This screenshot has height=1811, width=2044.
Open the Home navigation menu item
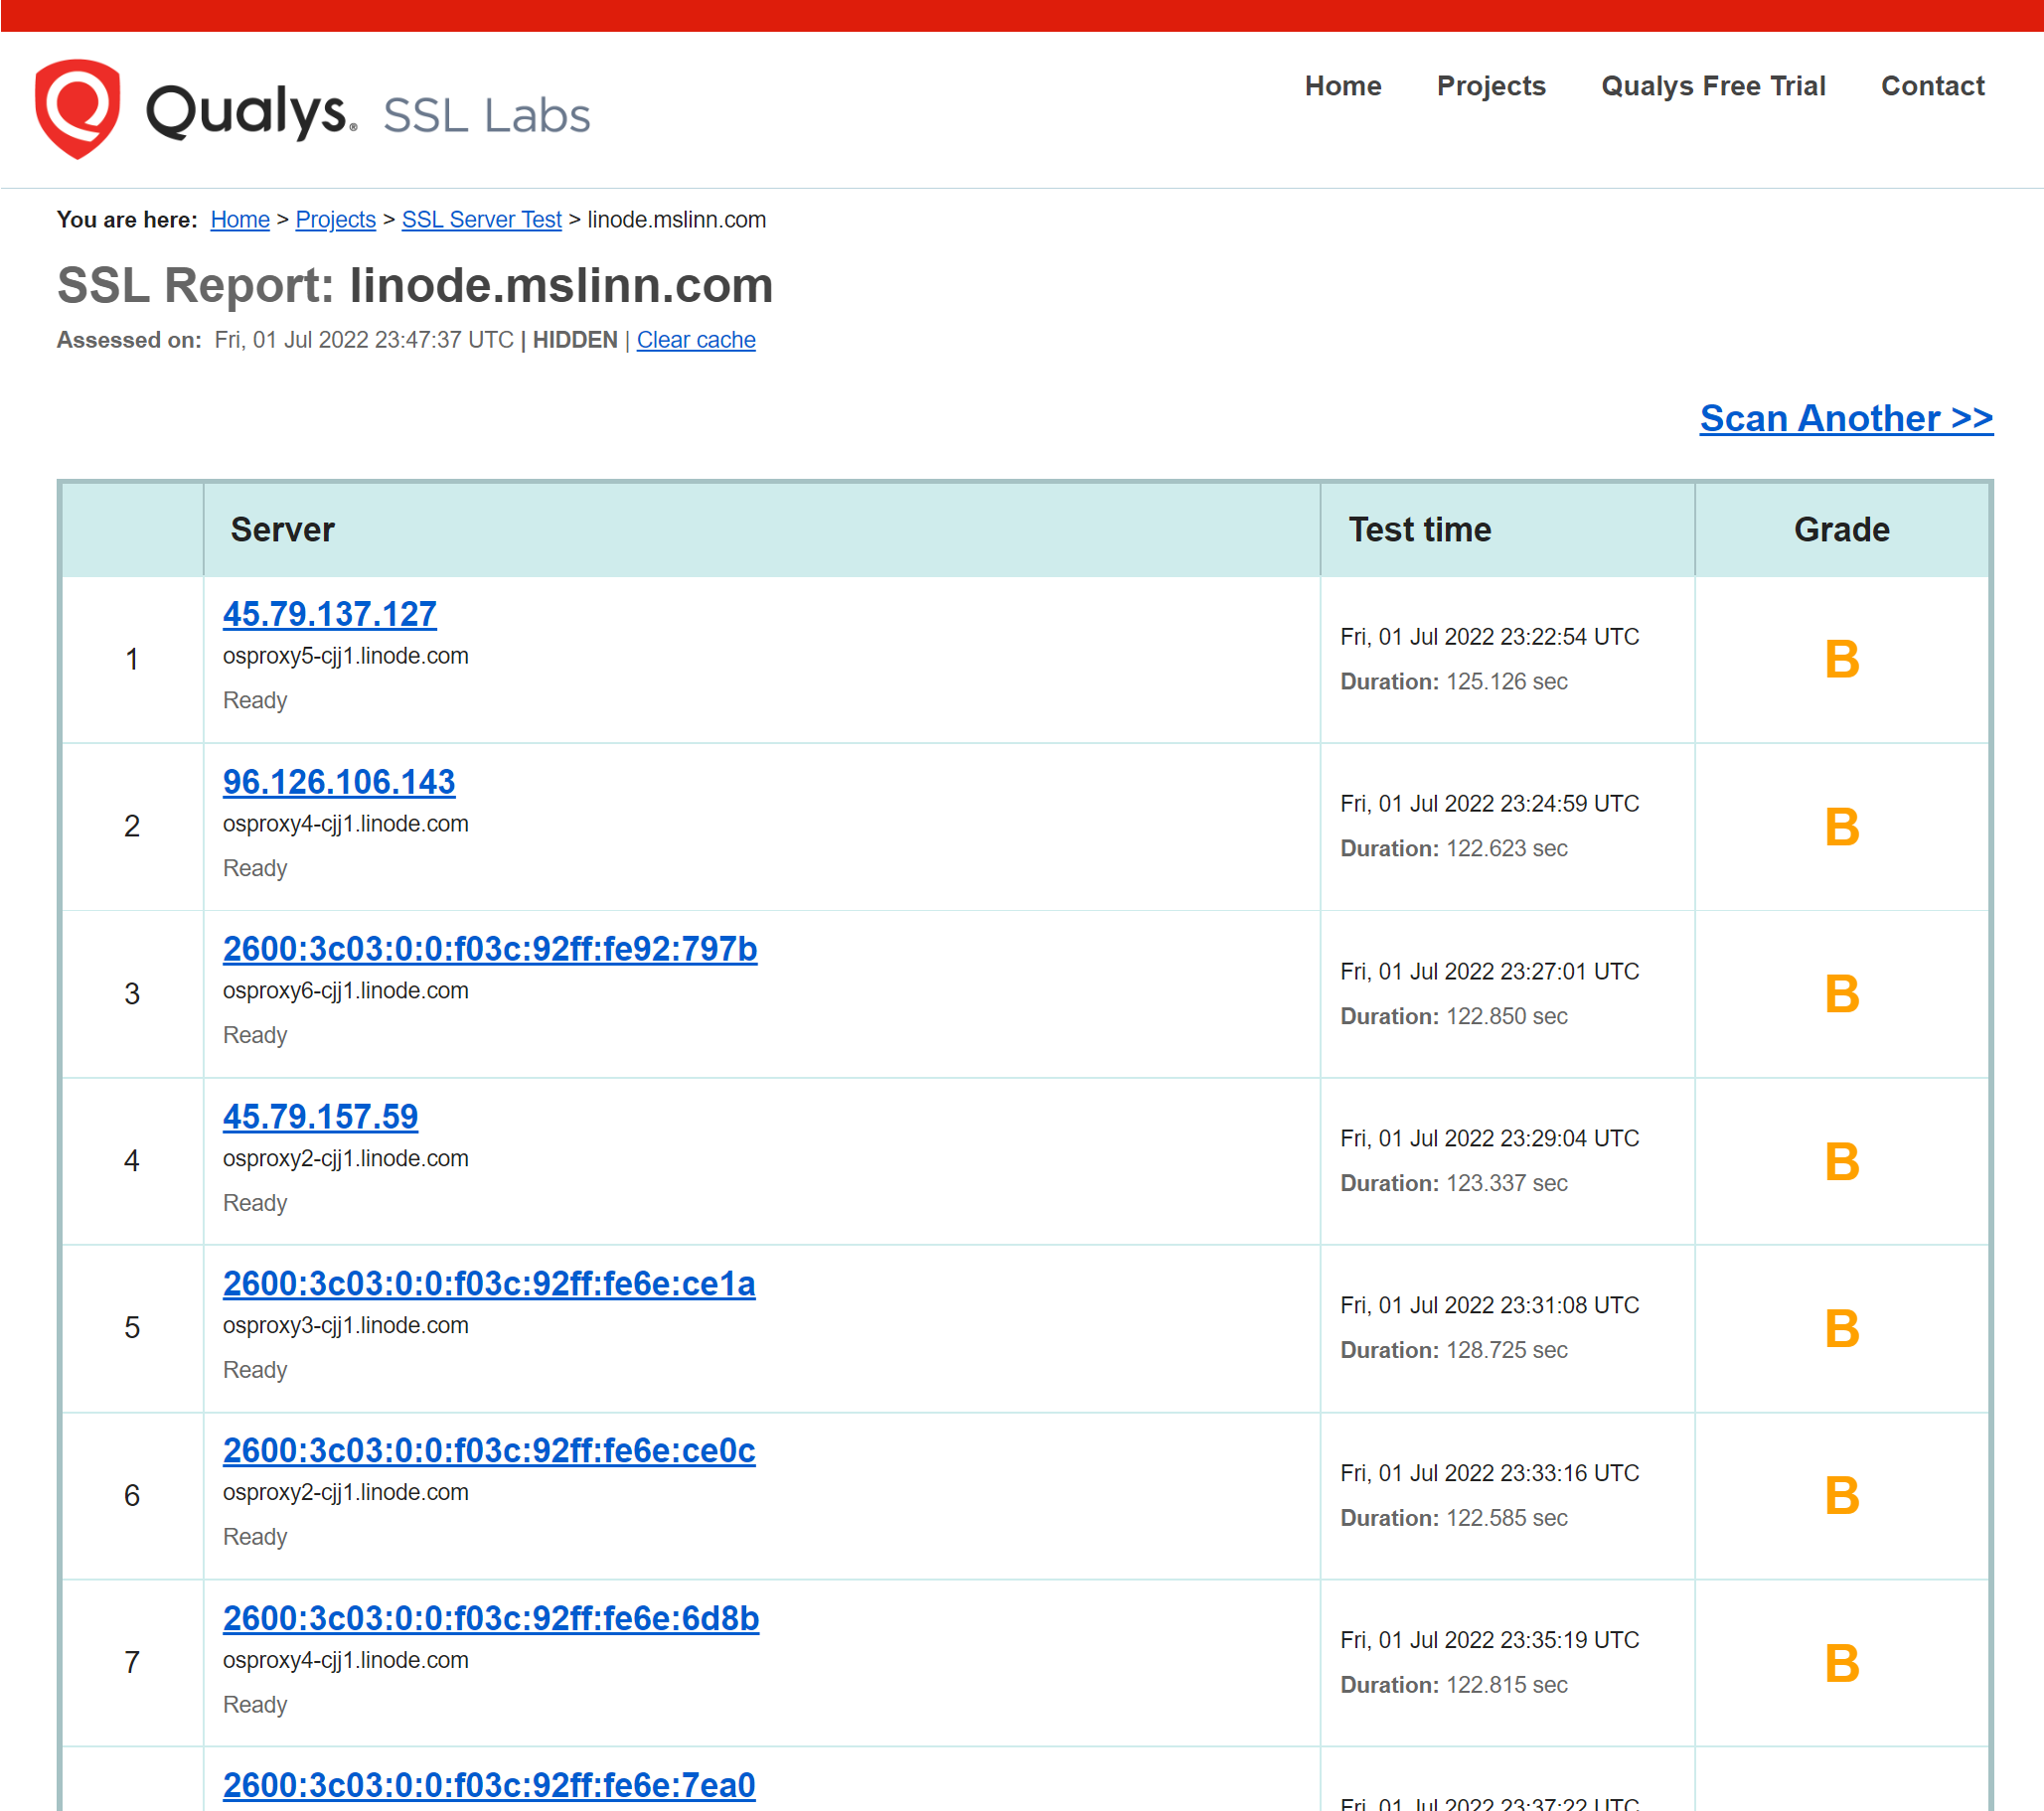(x=1342, y=86)
